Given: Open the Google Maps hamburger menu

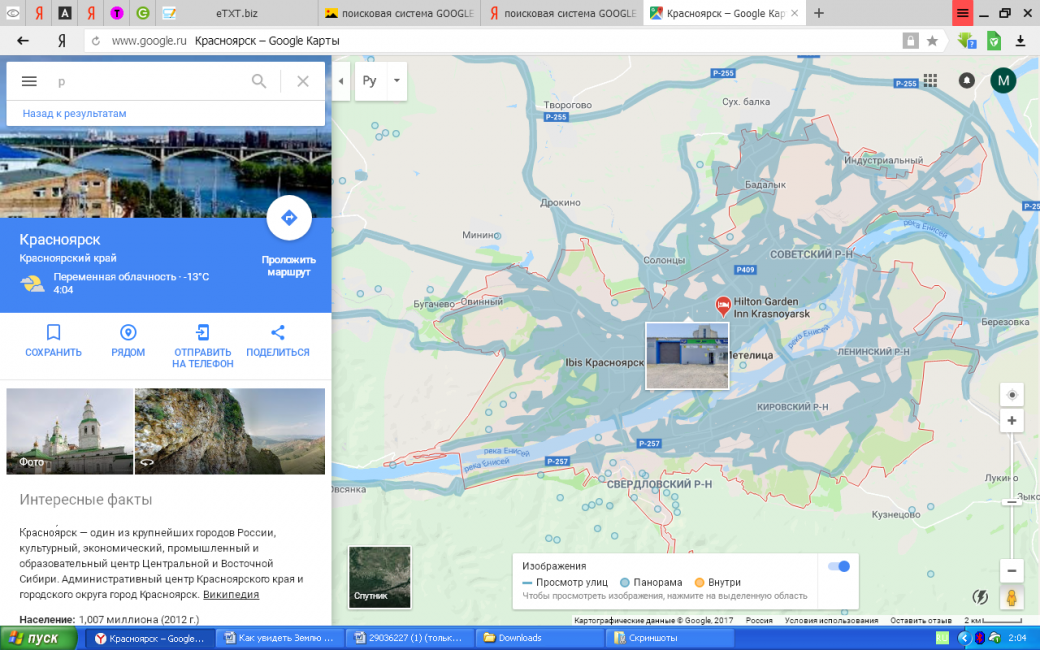Looking at the screenshot, I should [x=29, y=81].
